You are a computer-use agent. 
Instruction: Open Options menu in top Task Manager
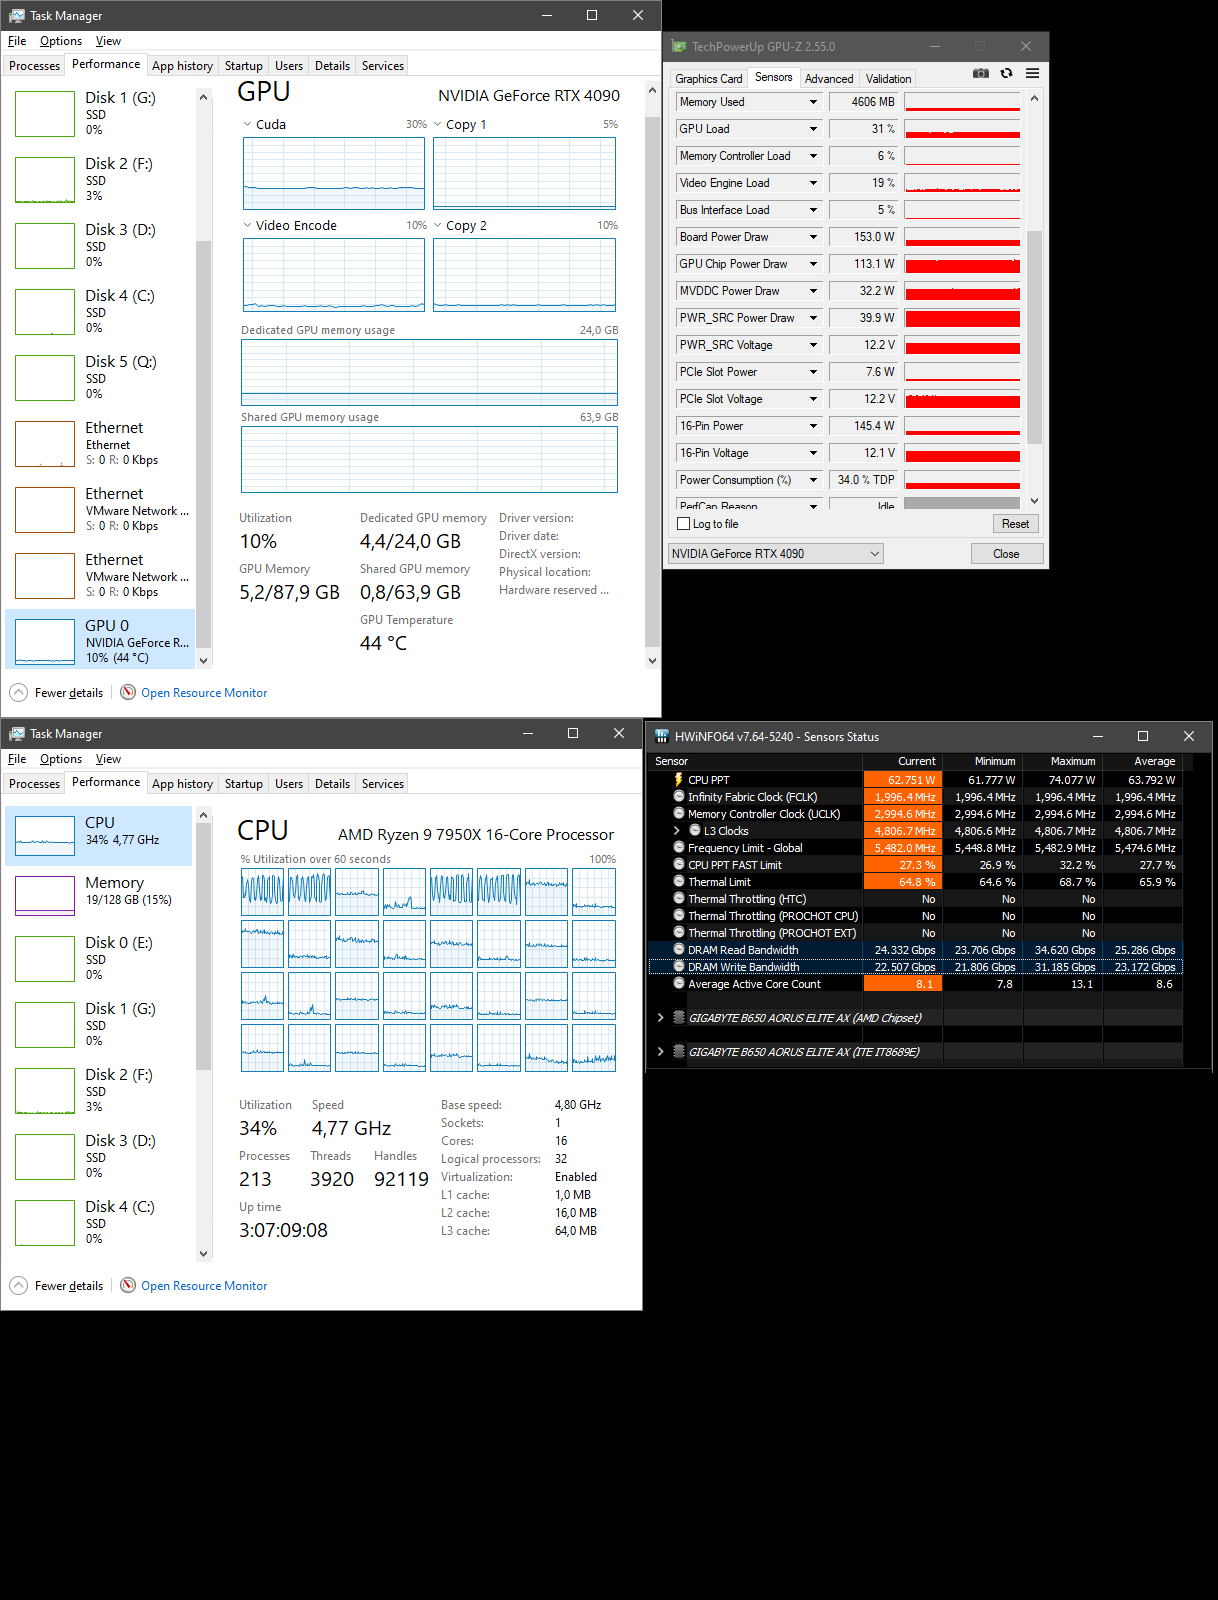tap(61, 41)
